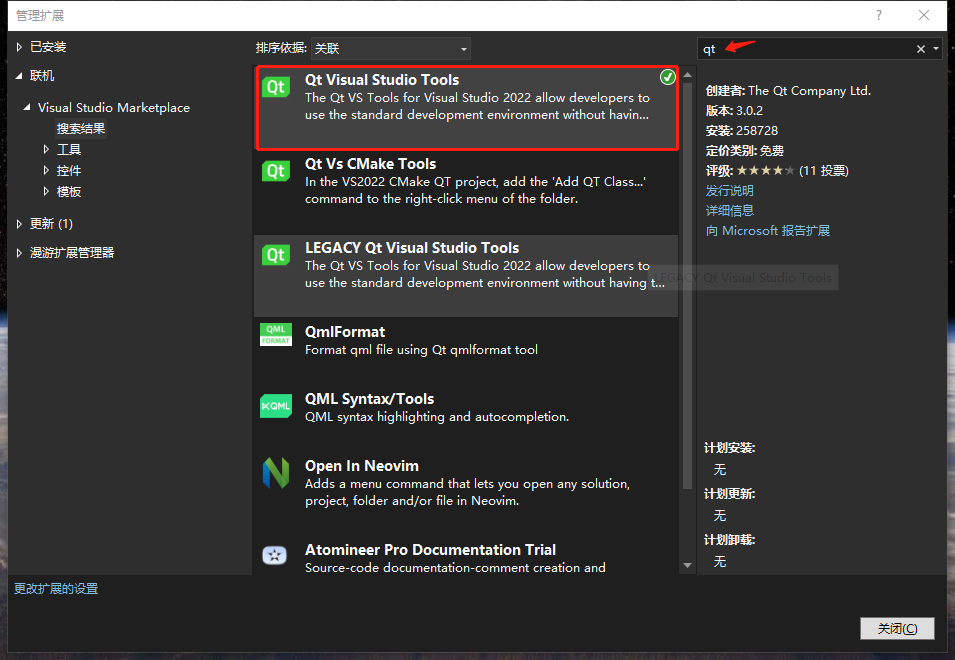Click the QML Syntax/Tools icon
Image resolution: width=955 pixels, height=660 pixels.
276,406
